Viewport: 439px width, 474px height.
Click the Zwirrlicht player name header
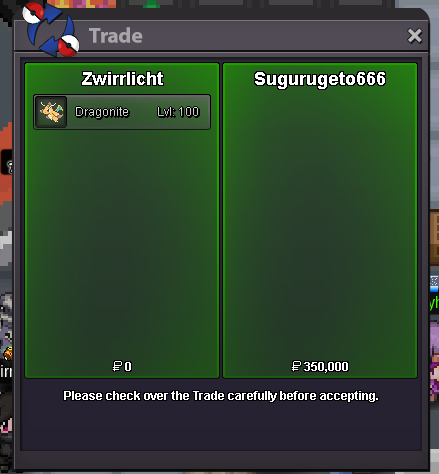(122, 79)
